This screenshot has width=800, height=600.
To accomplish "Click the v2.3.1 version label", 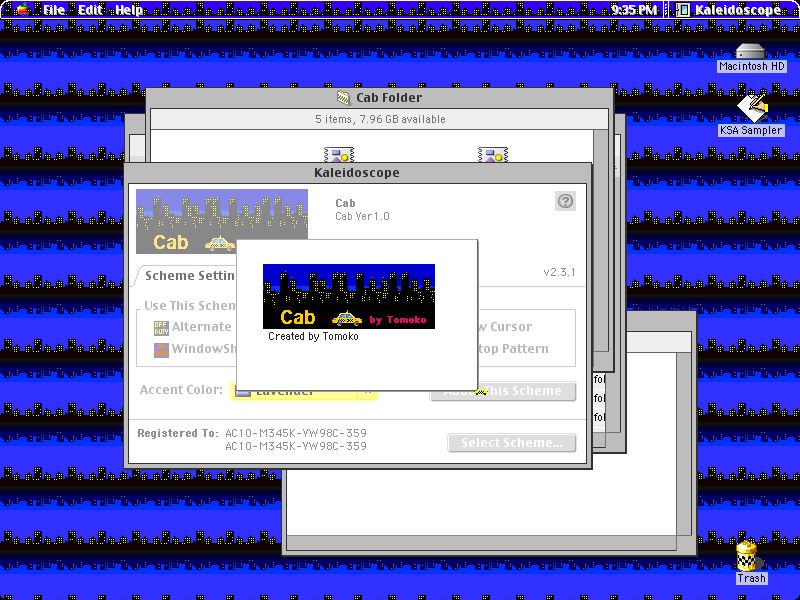I will 559,272.
